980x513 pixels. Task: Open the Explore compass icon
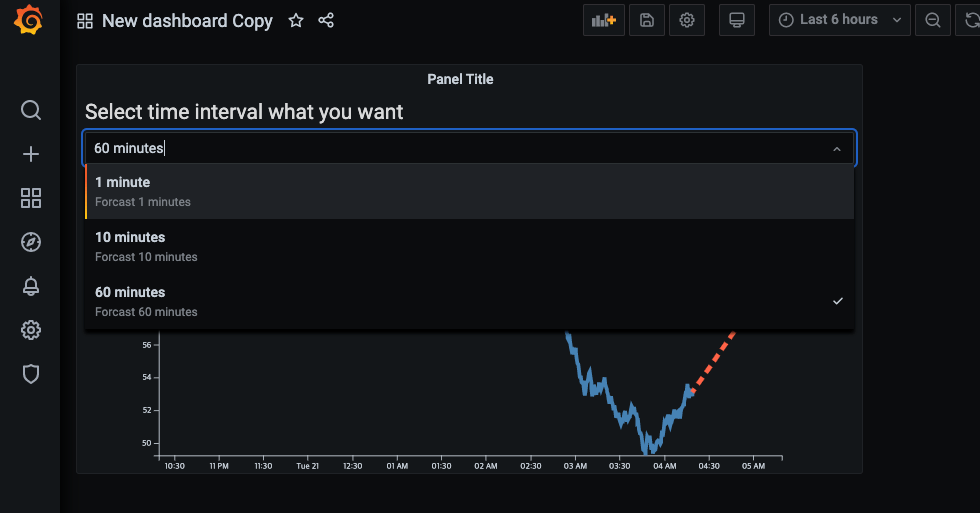pos(31,242)
